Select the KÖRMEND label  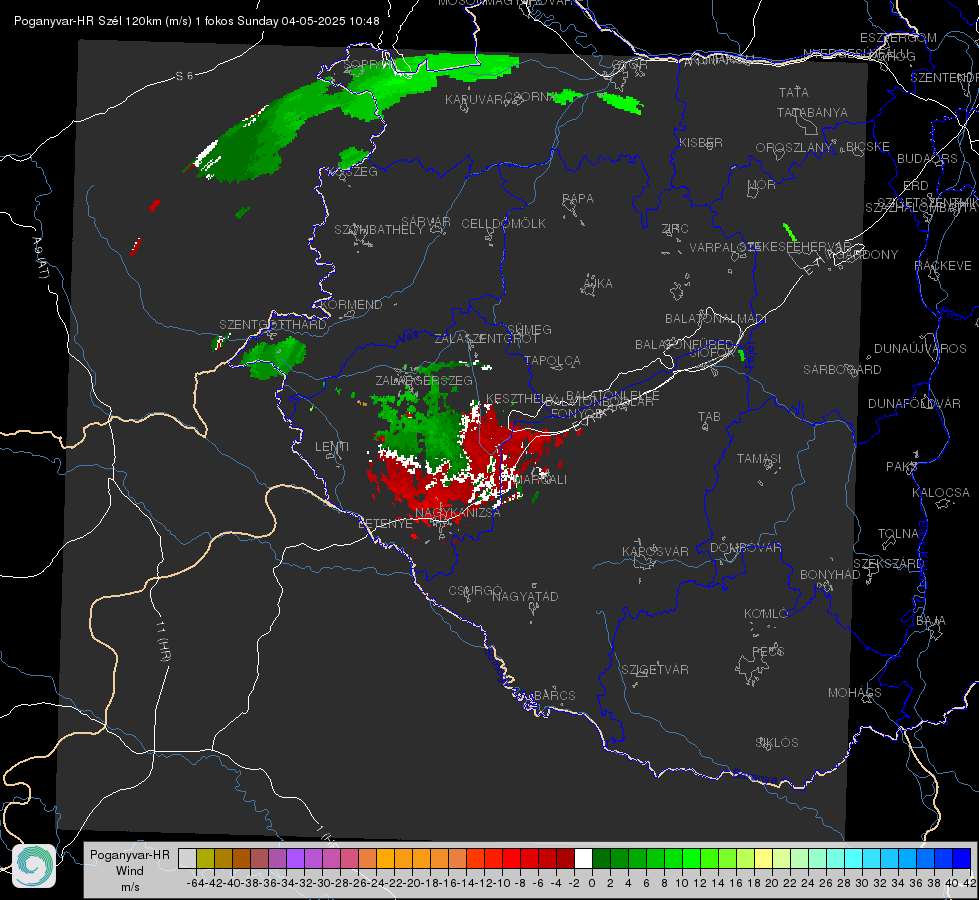(351, 305)
